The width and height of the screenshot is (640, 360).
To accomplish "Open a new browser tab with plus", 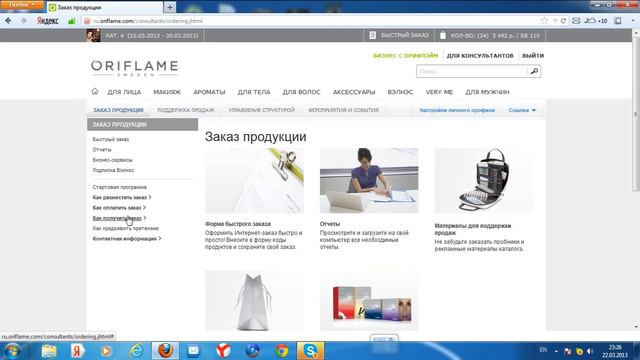I will [x=170, y=7].
